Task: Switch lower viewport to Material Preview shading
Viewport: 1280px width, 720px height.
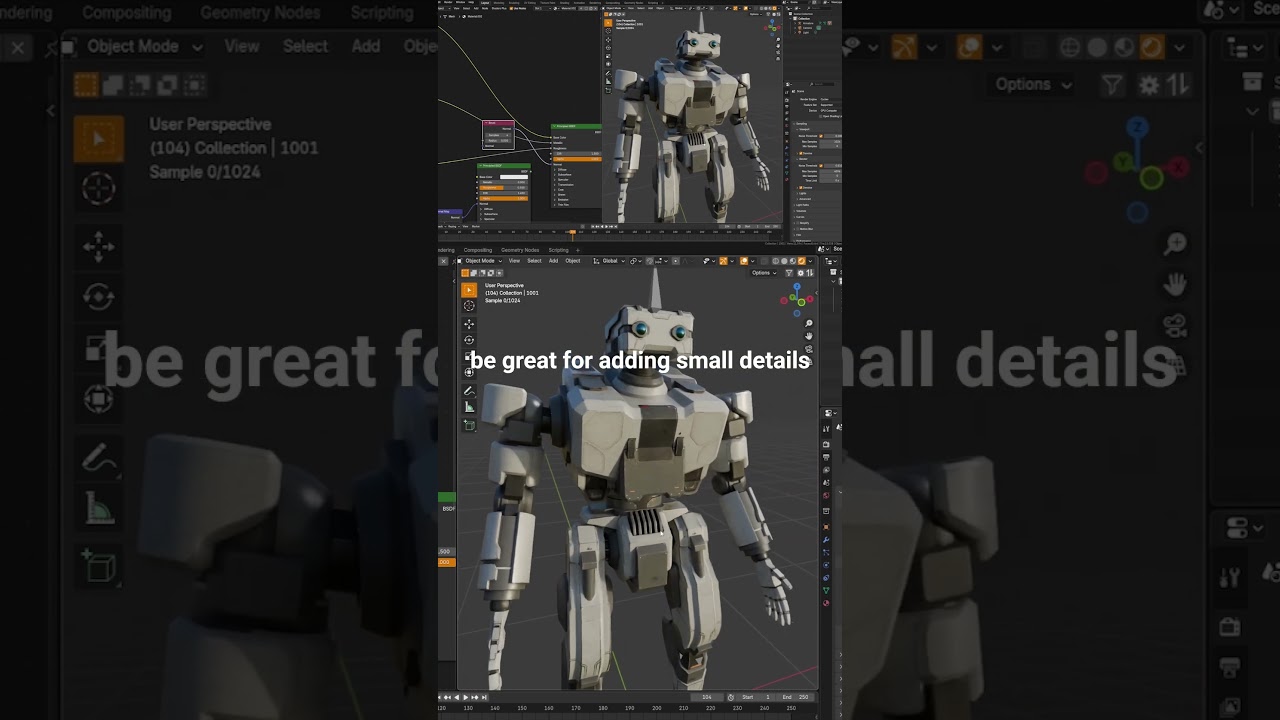Action: [x=793, y=261]
